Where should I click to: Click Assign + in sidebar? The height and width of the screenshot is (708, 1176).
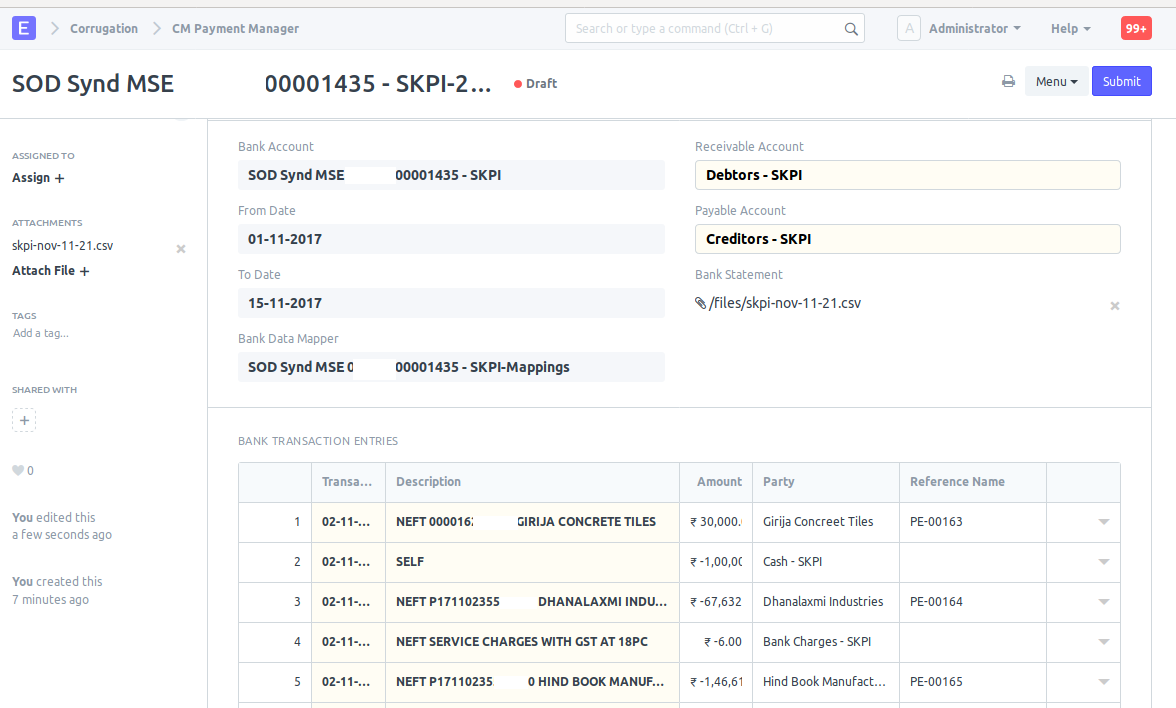[38, 178]
